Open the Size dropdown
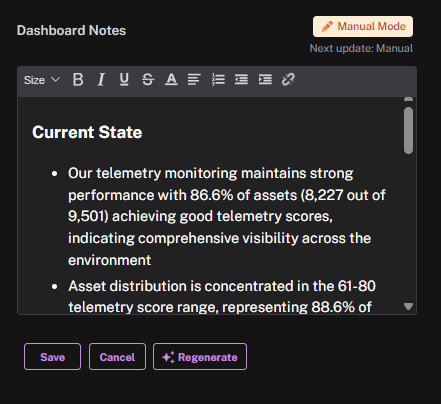The width and height of the screenshot is (441, 404). tap(42, 80)
